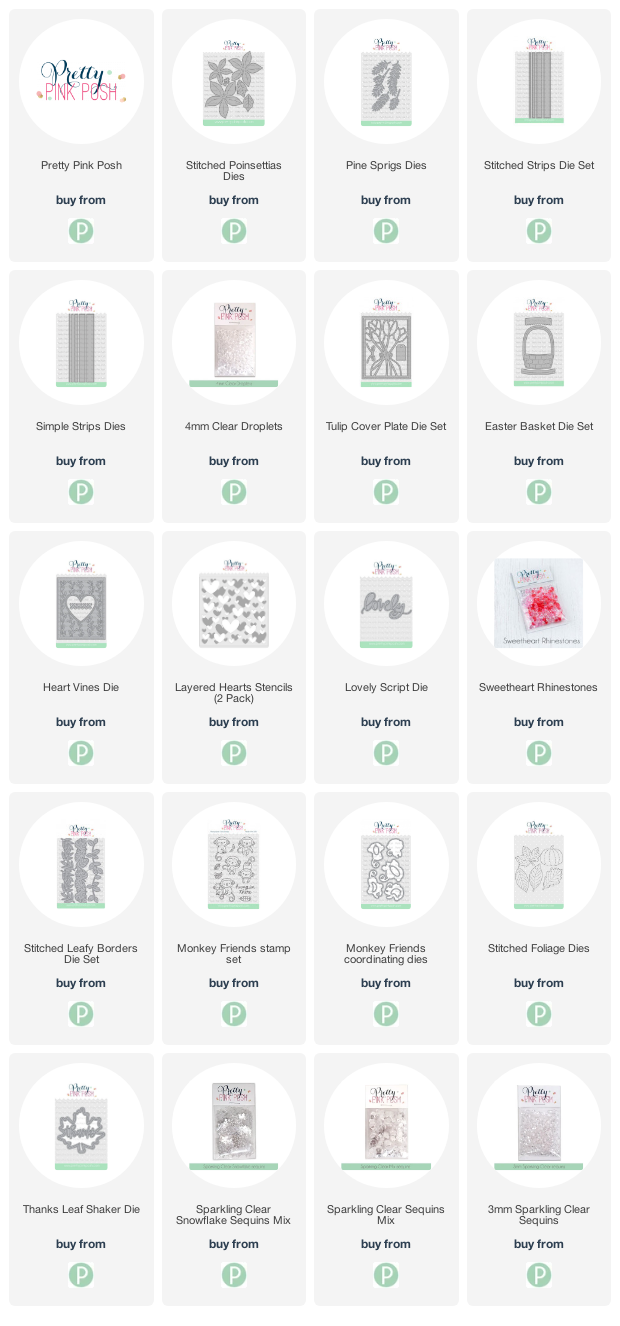The width and height of the screenshot is (620, 1326).
Task: Click the Stitched Leafy Borders Die Set title
Action: click(81, 954)
